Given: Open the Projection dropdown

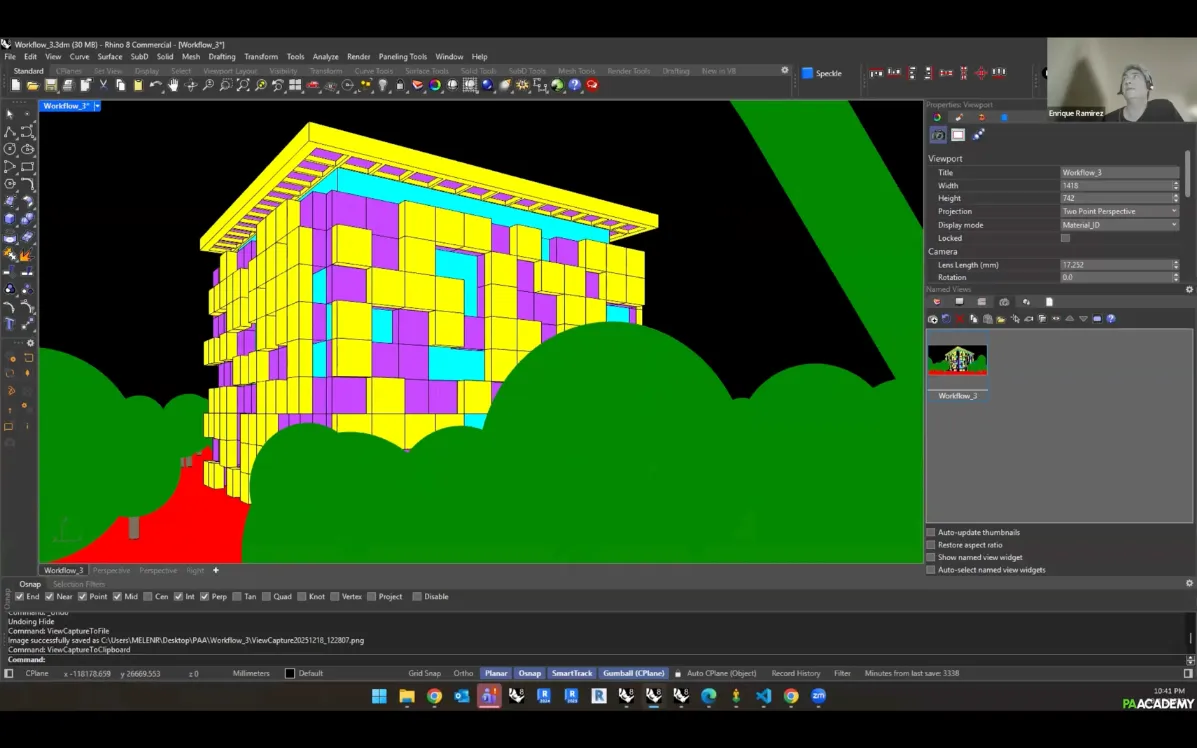Looking at the screenshot, I should (1119, 212).
